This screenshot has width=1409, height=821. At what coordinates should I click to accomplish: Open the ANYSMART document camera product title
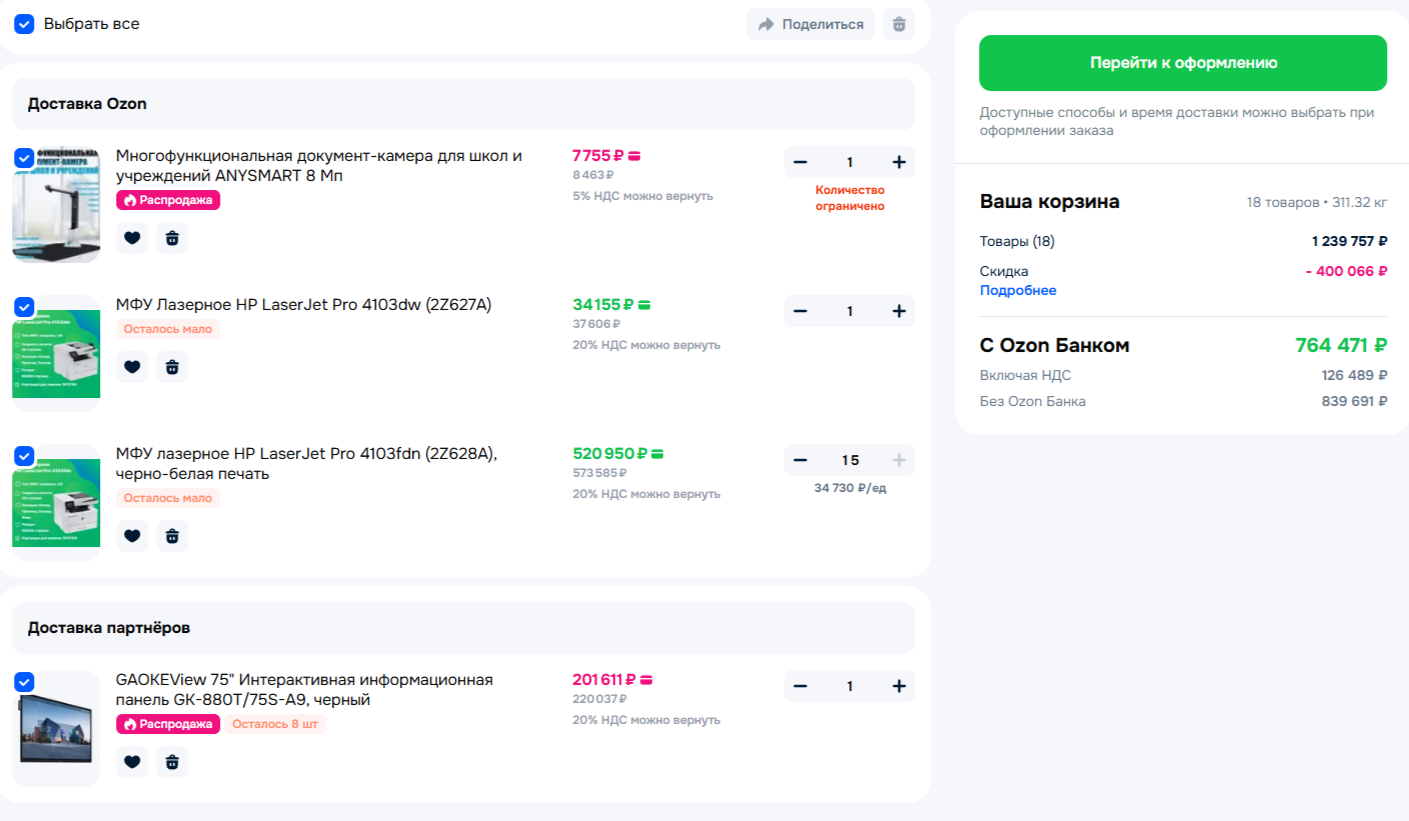(319, 166)
